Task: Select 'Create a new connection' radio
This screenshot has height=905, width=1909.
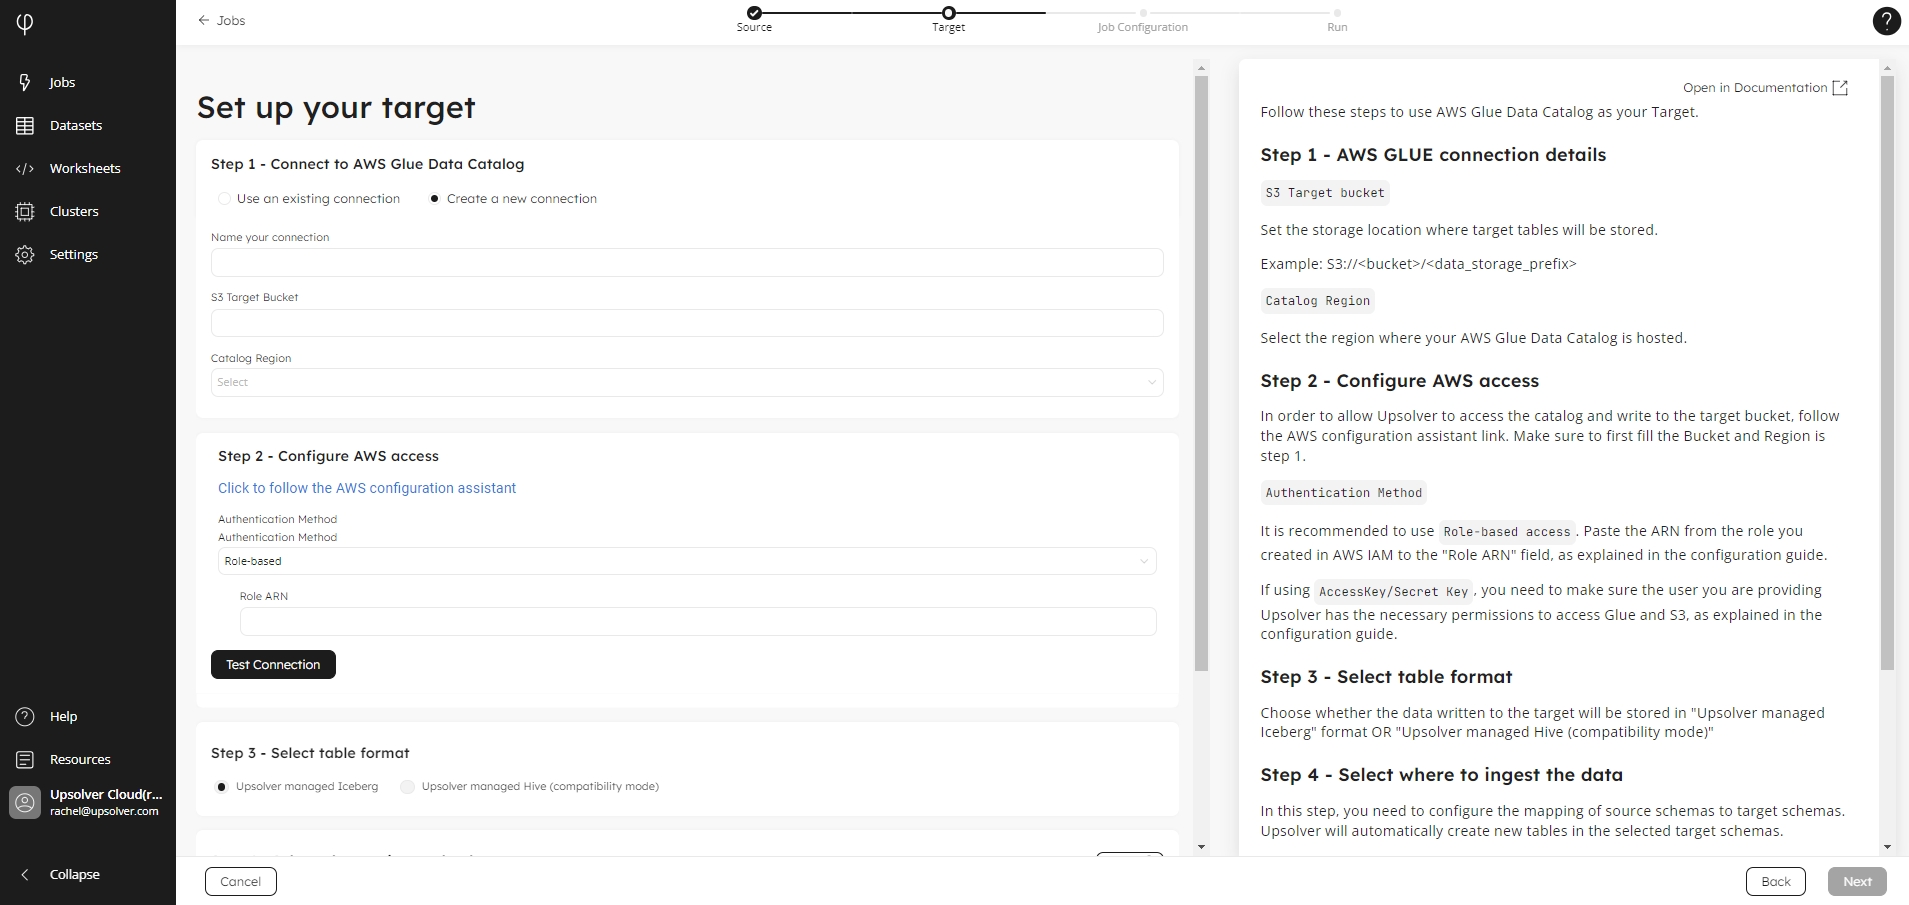Action: pyautogui.click(x=435, y=199)
